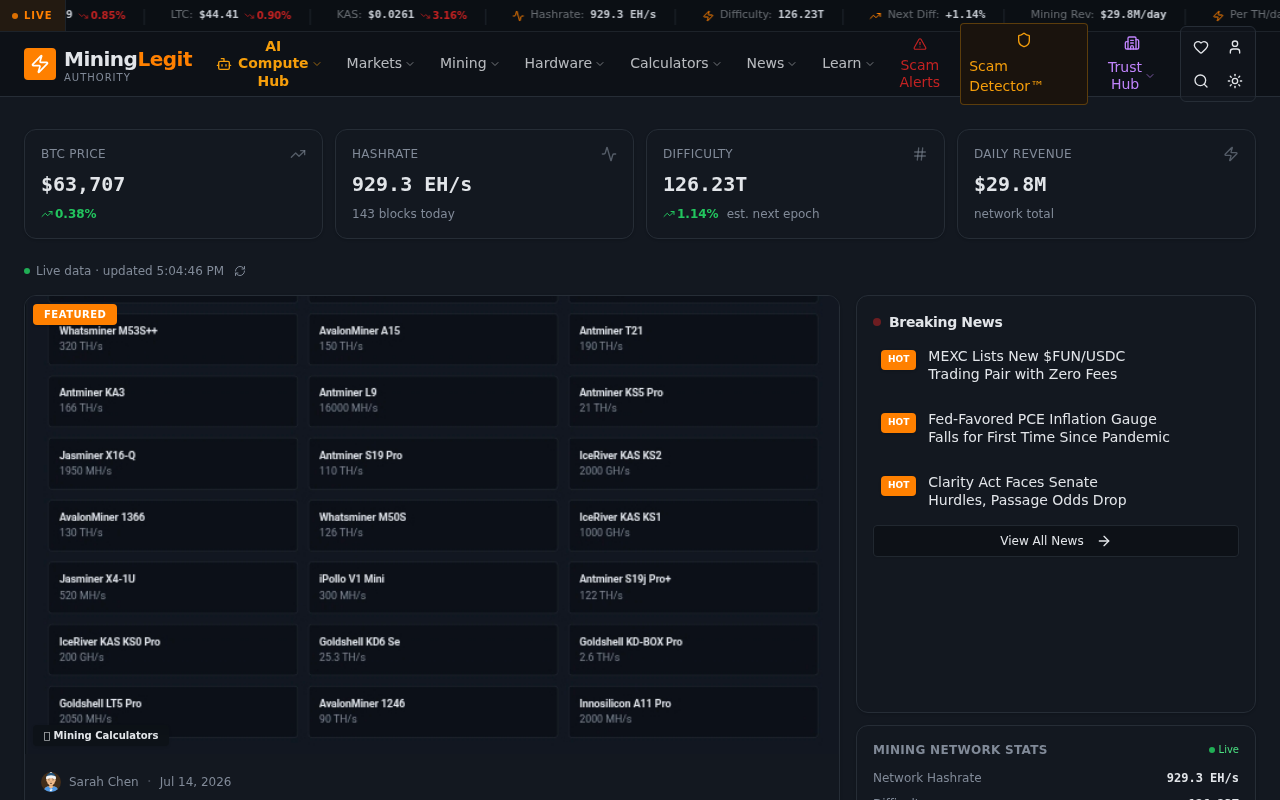The image size is (1280, 800).
Task: Select the Antminer T21 miner card
Action: click(694, 339)
